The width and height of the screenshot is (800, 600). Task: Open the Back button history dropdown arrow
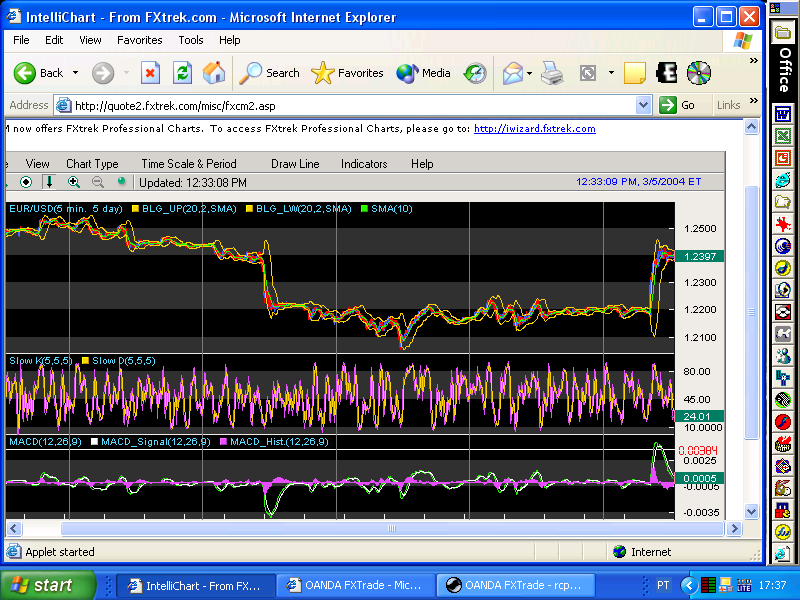point(76,73)
